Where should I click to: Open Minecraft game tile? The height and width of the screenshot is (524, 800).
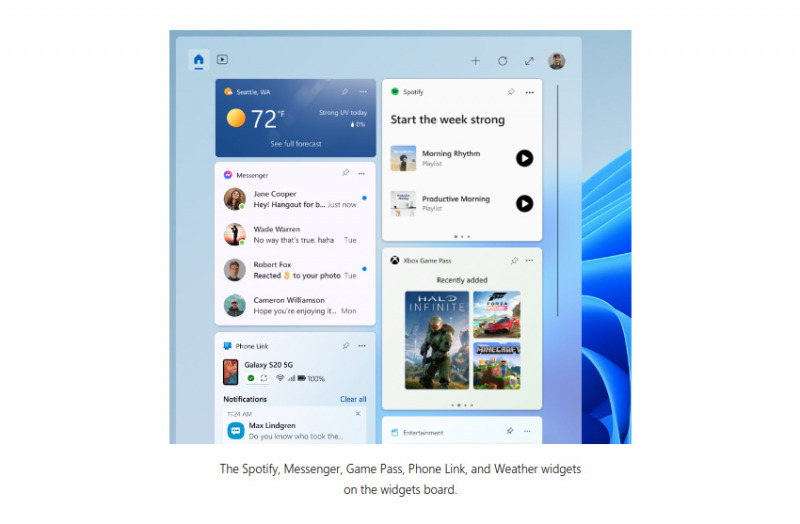coord(497,366)
